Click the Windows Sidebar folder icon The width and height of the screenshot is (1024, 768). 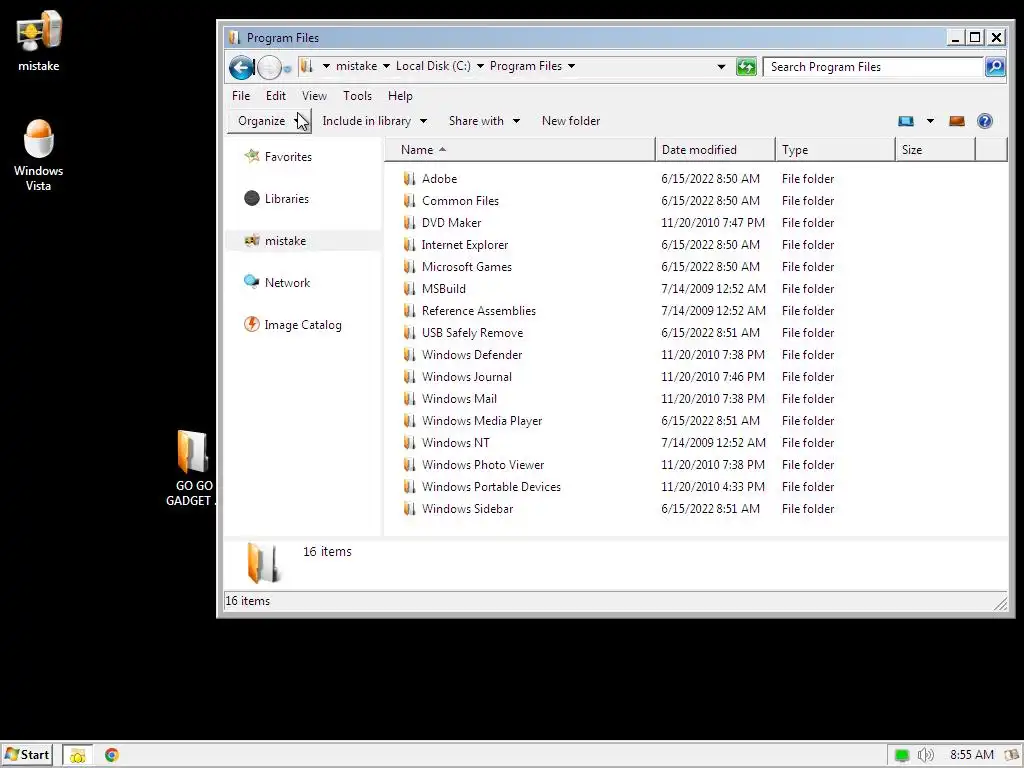409,509
